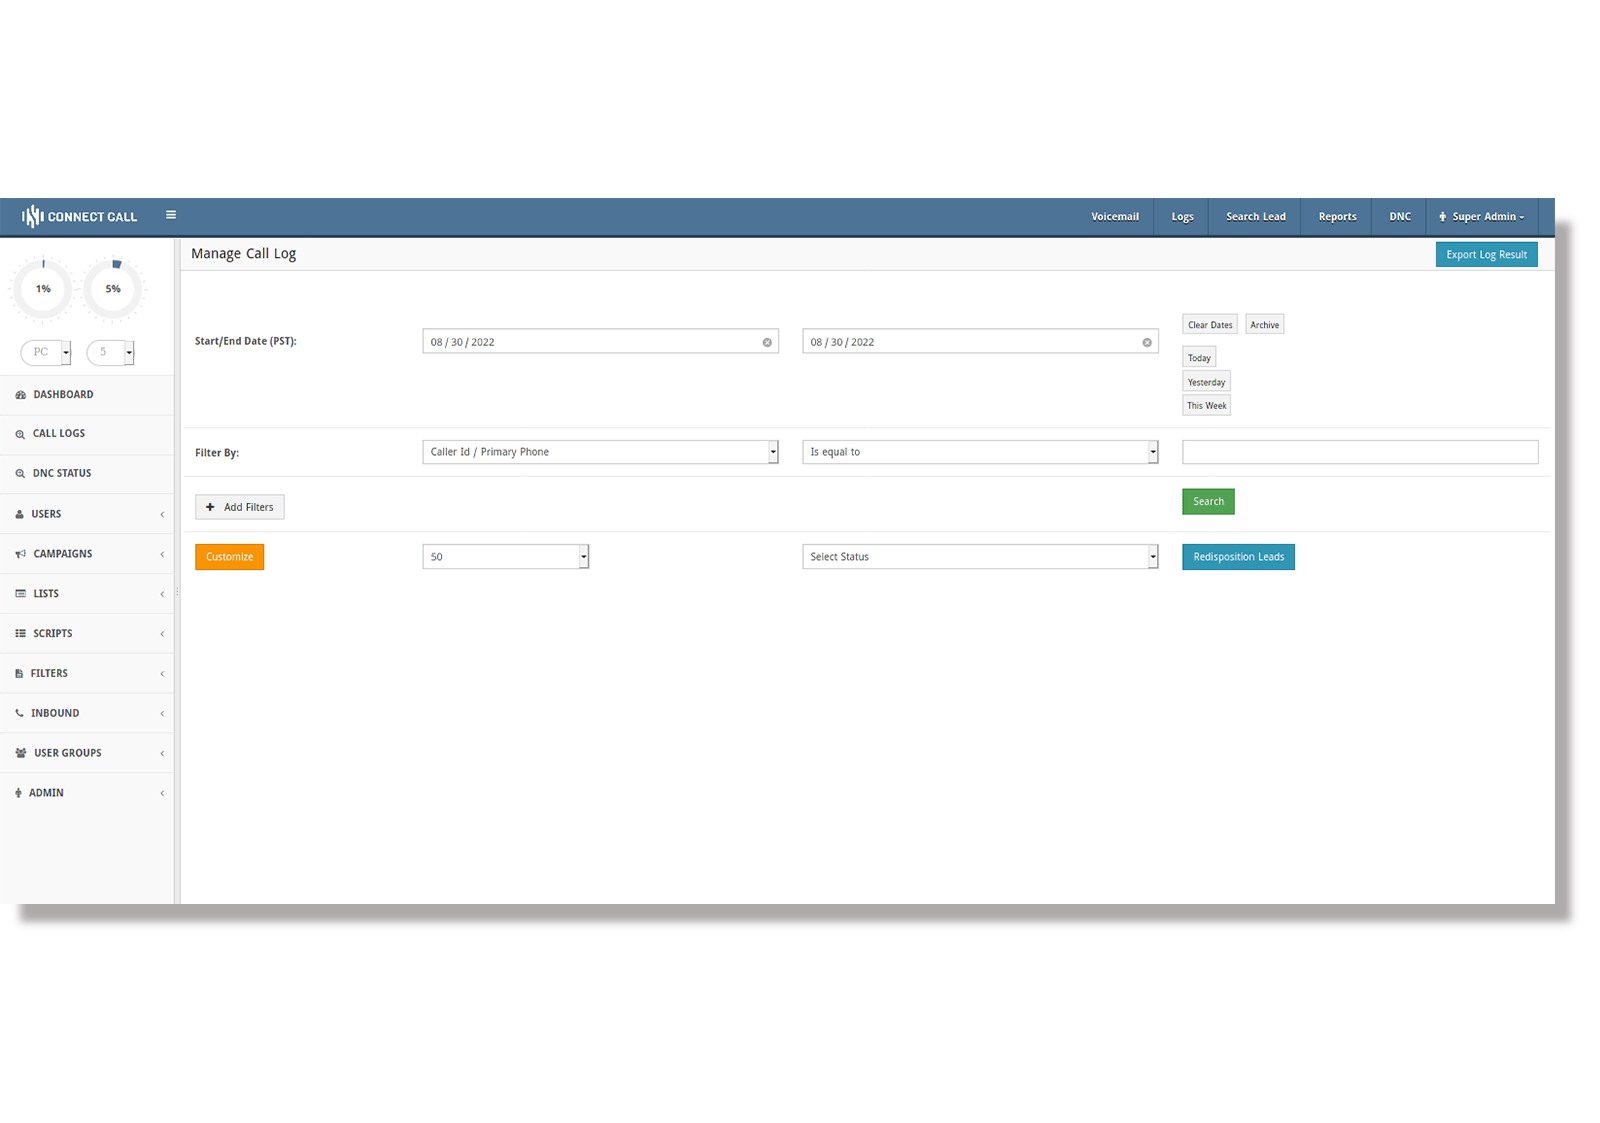The image size is (1600, 1123).
Task: Select the Users person icon in sidebar
Action: (20, 513)
